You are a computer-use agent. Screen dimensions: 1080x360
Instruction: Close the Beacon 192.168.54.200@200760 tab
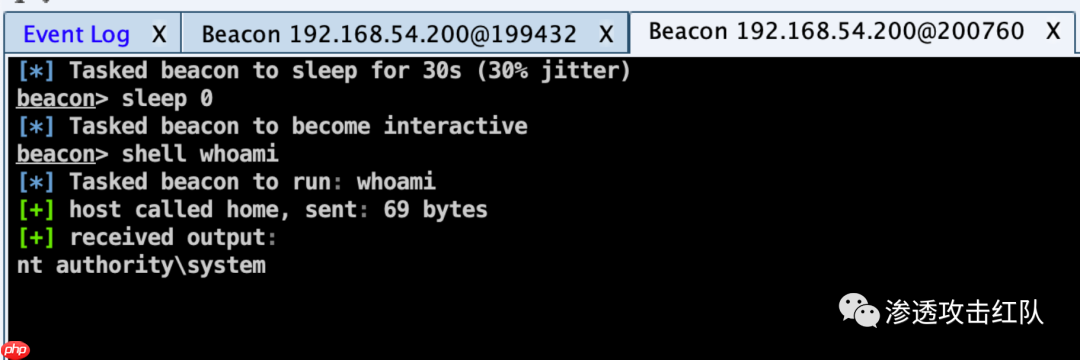[x=1053, y=31]
